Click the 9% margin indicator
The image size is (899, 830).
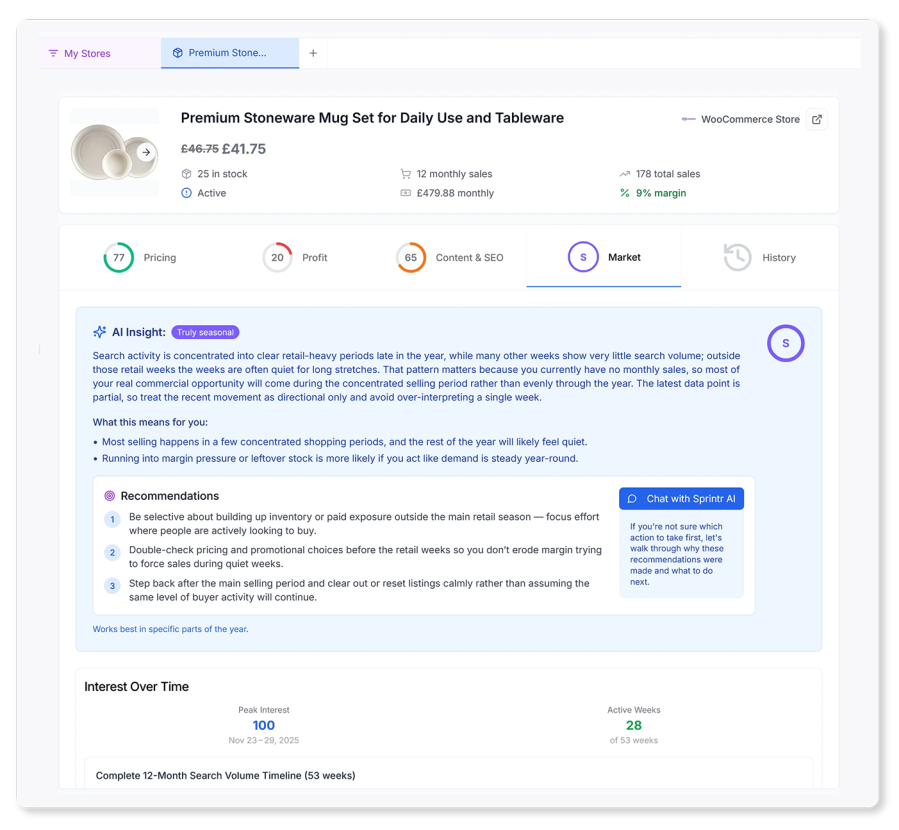[x=653, y=193]
